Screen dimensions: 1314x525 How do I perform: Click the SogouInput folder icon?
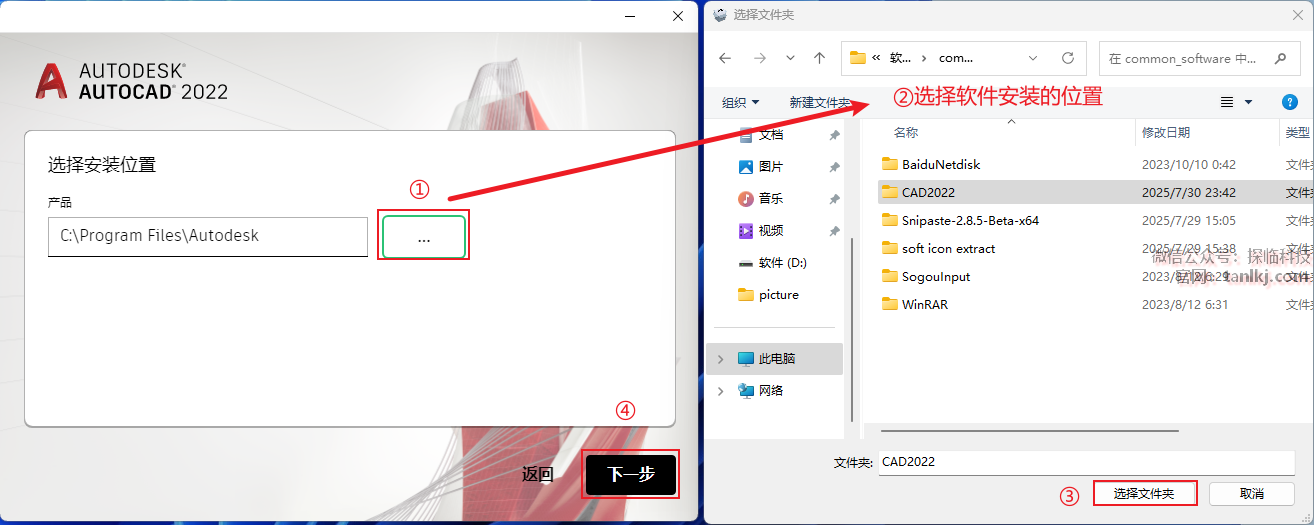(890, 276)
